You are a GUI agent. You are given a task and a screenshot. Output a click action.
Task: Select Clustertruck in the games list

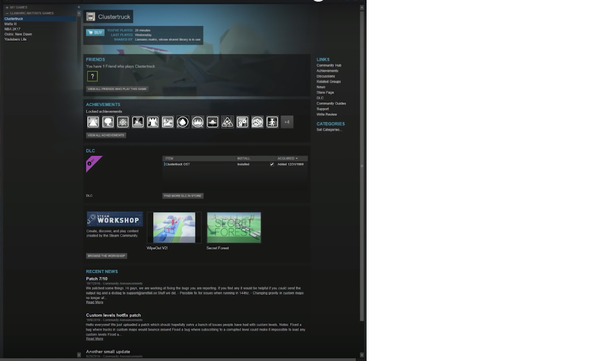(x=40, y=19)
